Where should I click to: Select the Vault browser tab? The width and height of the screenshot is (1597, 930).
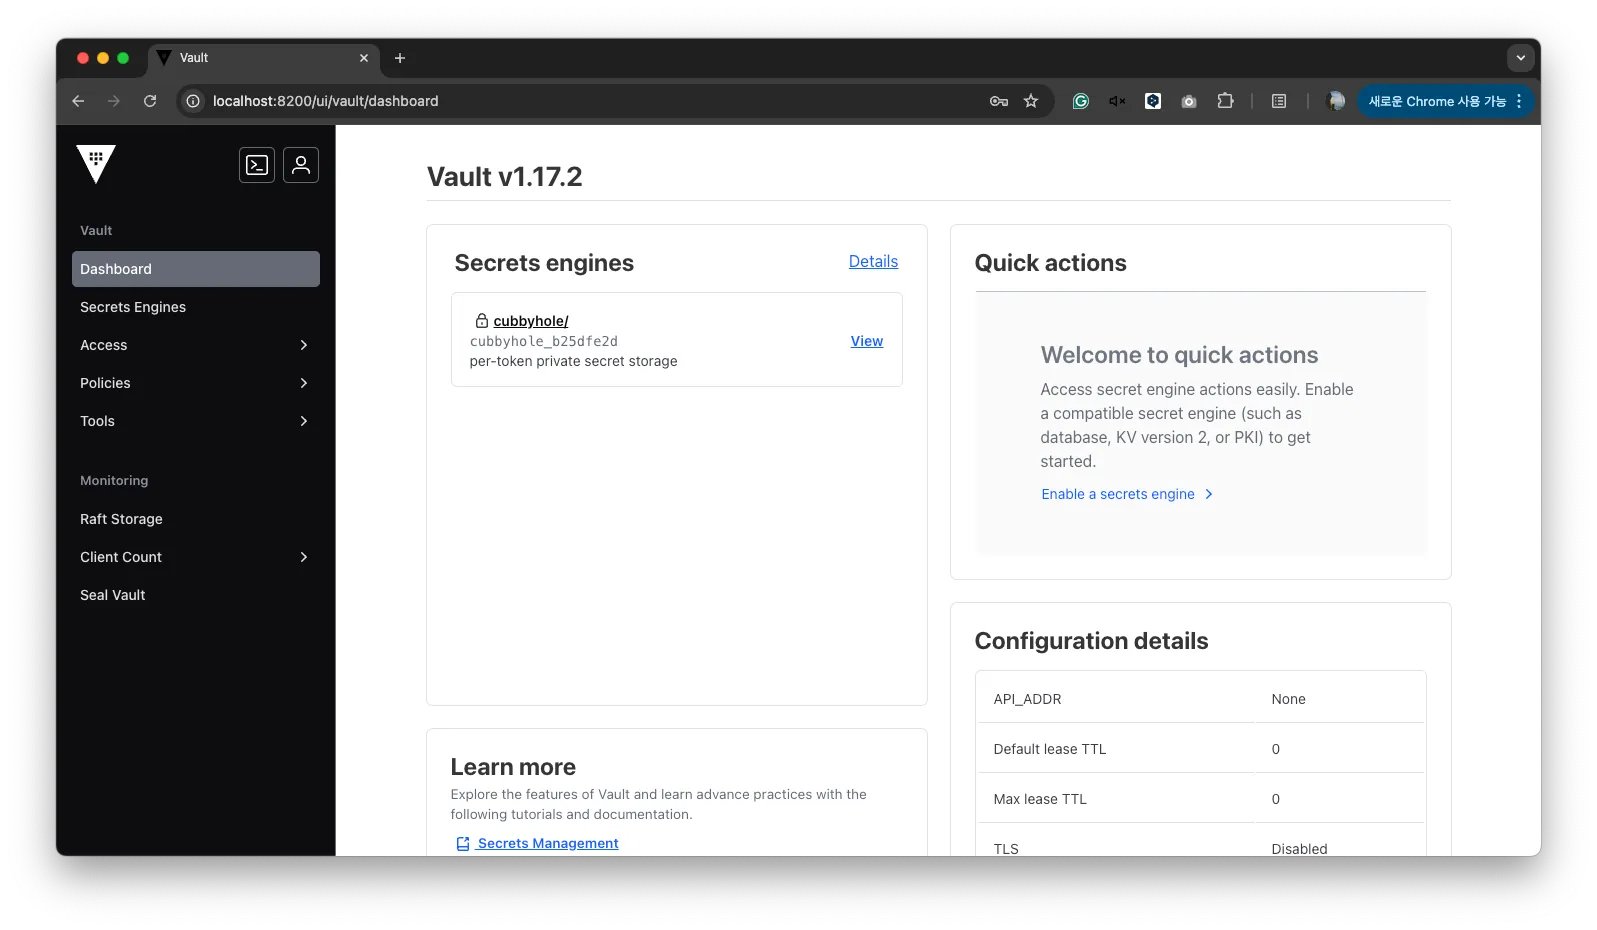point(264,58)
